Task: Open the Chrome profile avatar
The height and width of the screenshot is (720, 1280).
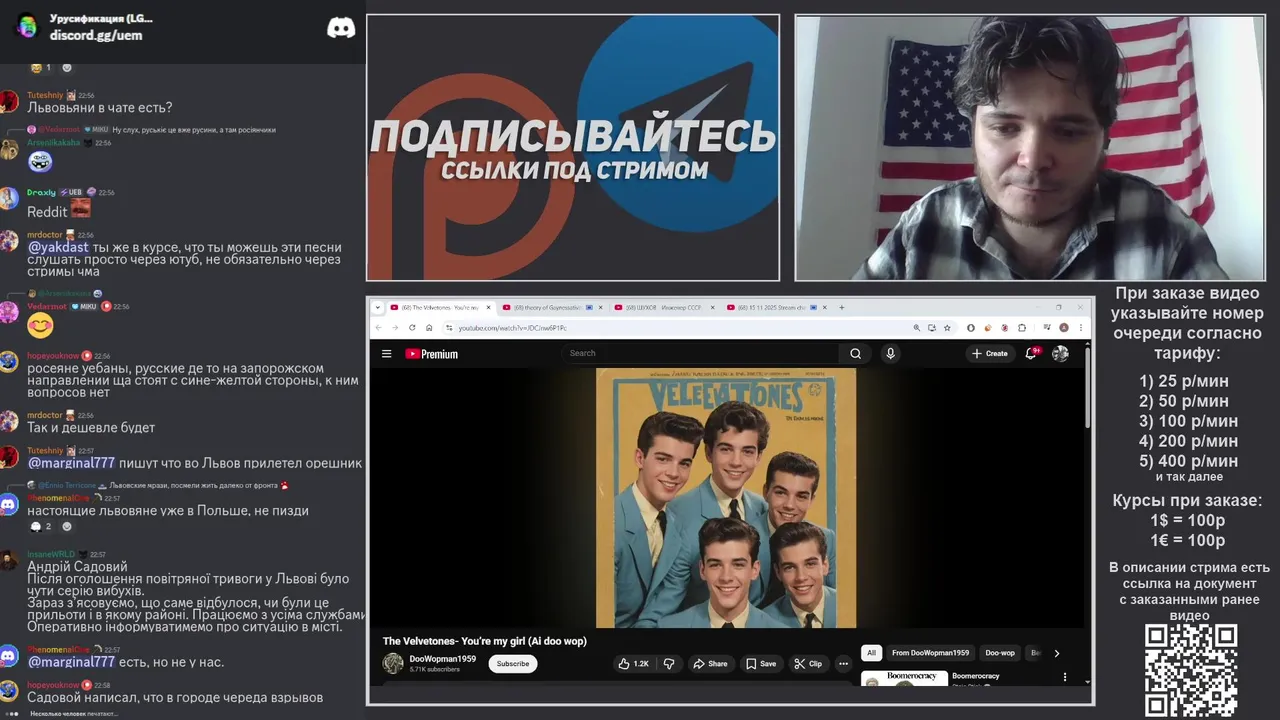Action: [x=1064, y=327]
